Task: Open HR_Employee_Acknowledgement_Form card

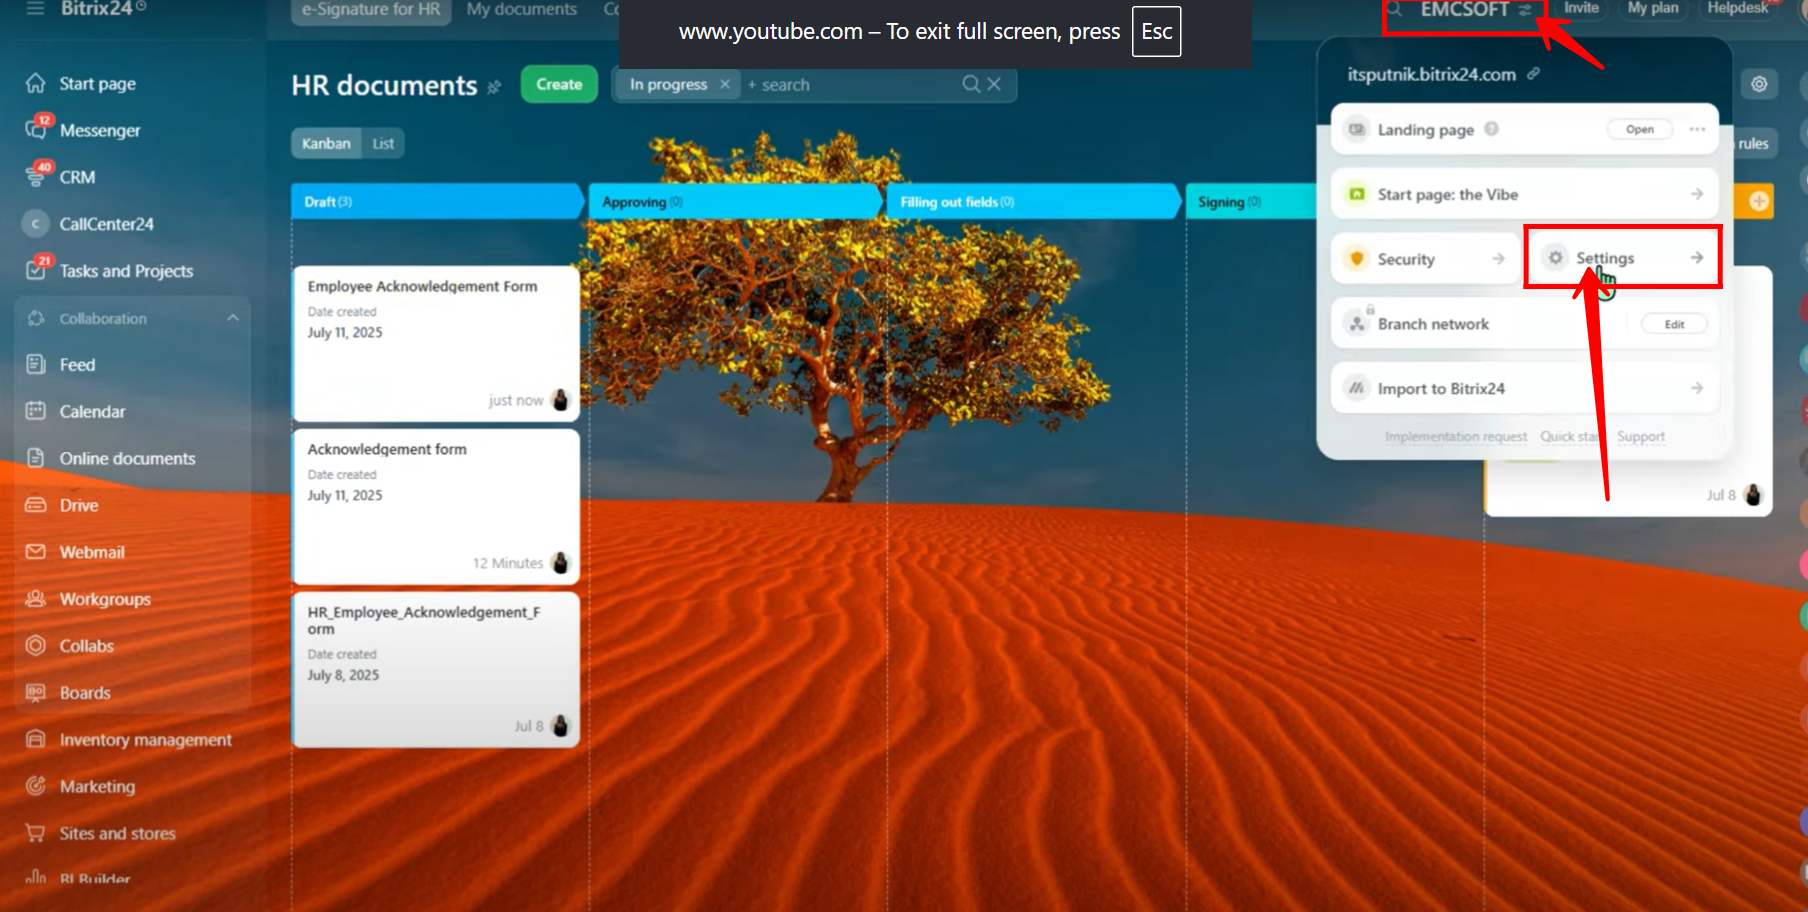Action: pyautogui.click(x=436, y=669)
